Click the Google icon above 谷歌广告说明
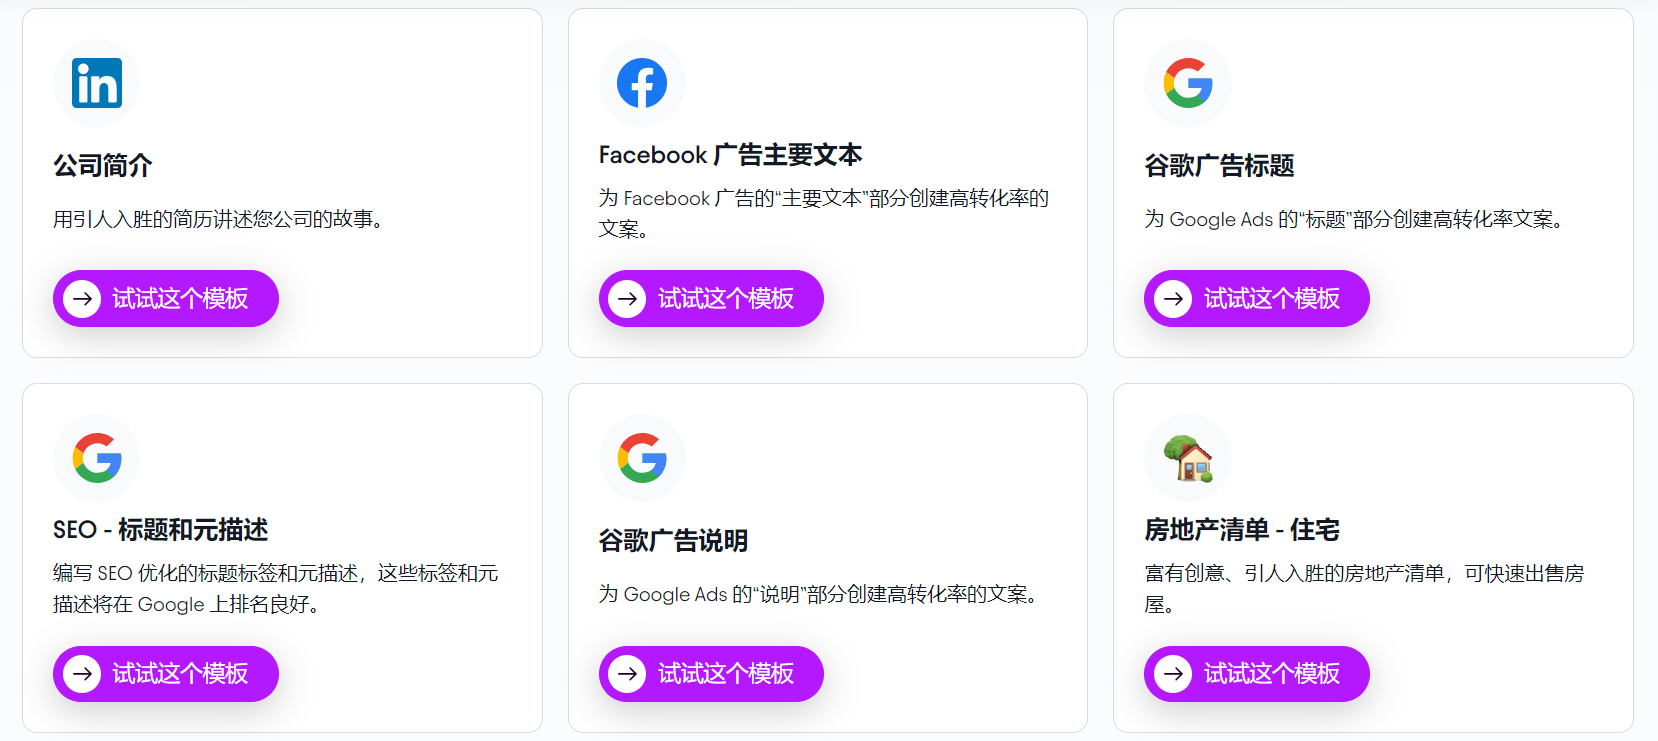 tap(642, 459)
